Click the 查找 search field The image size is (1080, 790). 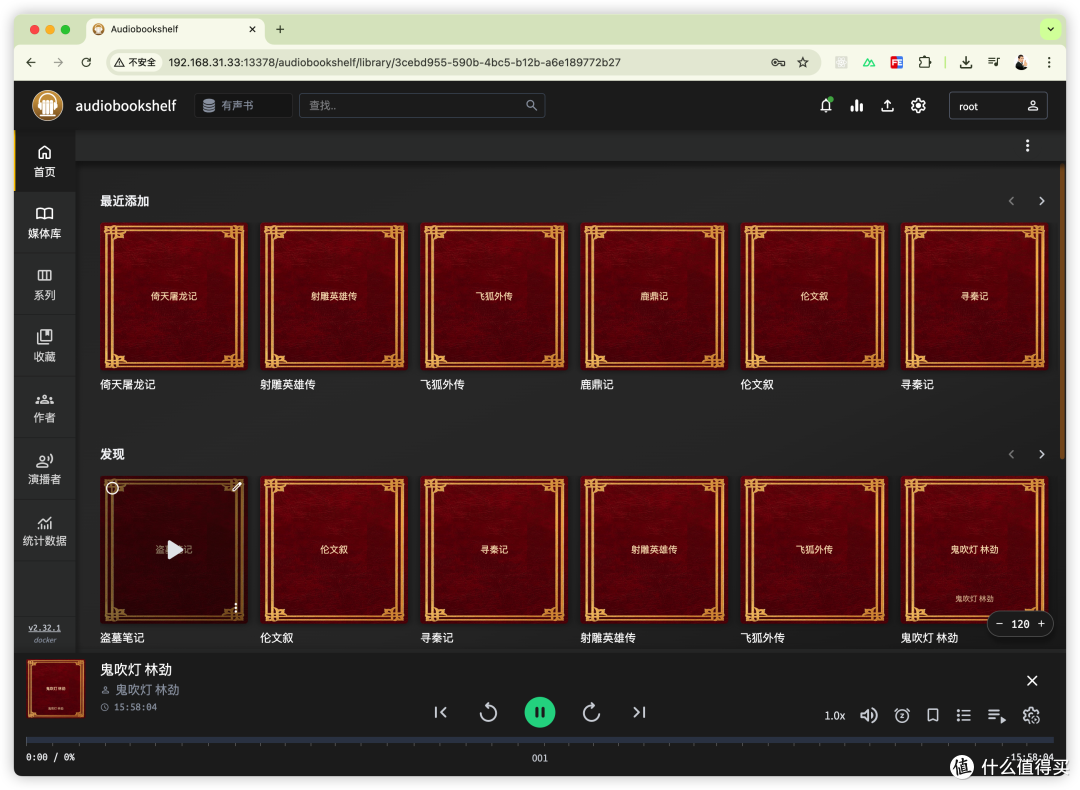[420, 106]
